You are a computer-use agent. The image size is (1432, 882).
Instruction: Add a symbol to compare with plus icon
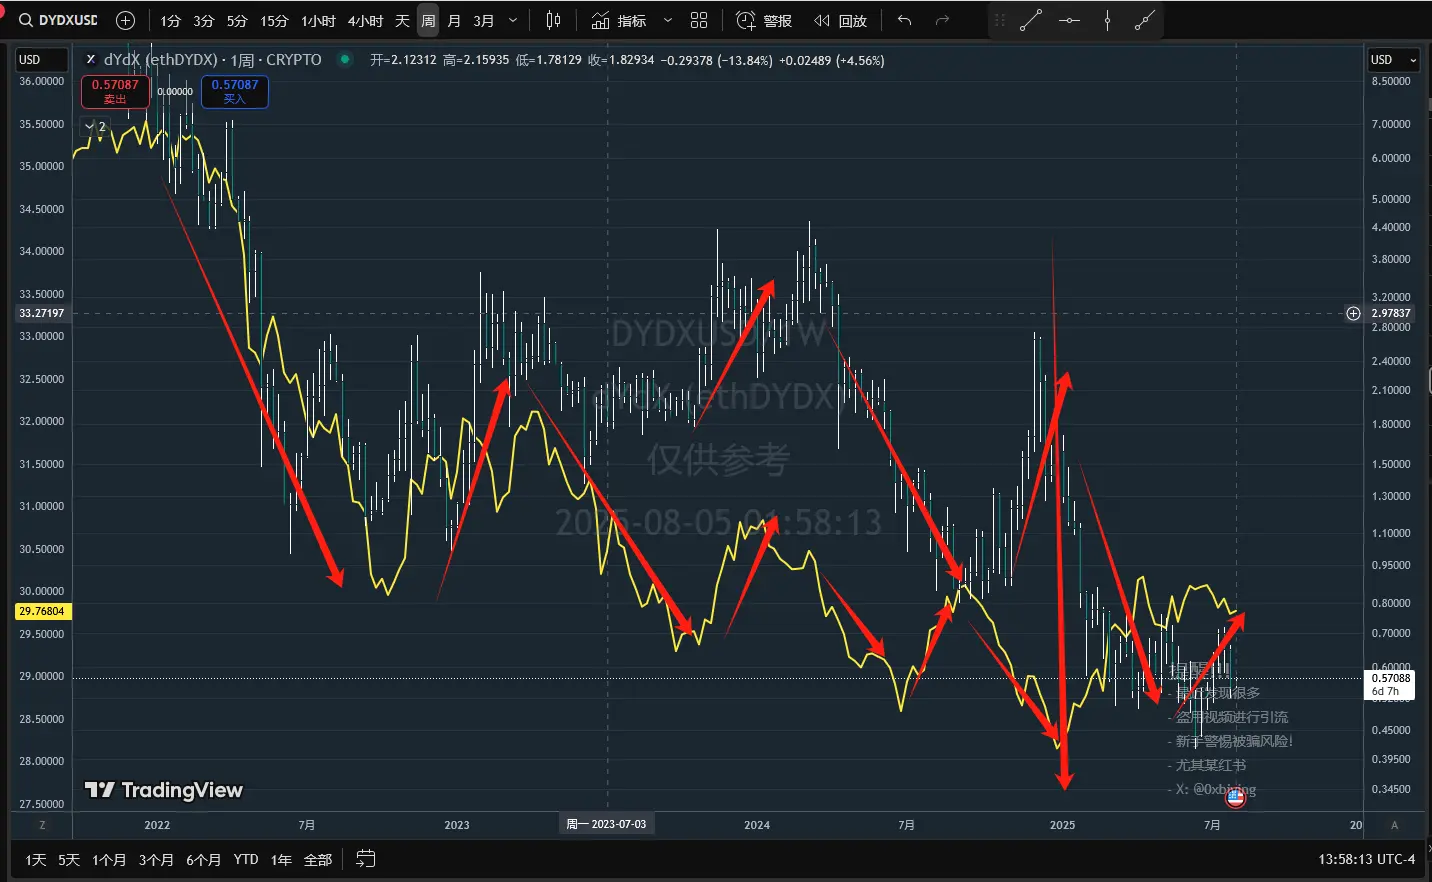pos(125,20)
